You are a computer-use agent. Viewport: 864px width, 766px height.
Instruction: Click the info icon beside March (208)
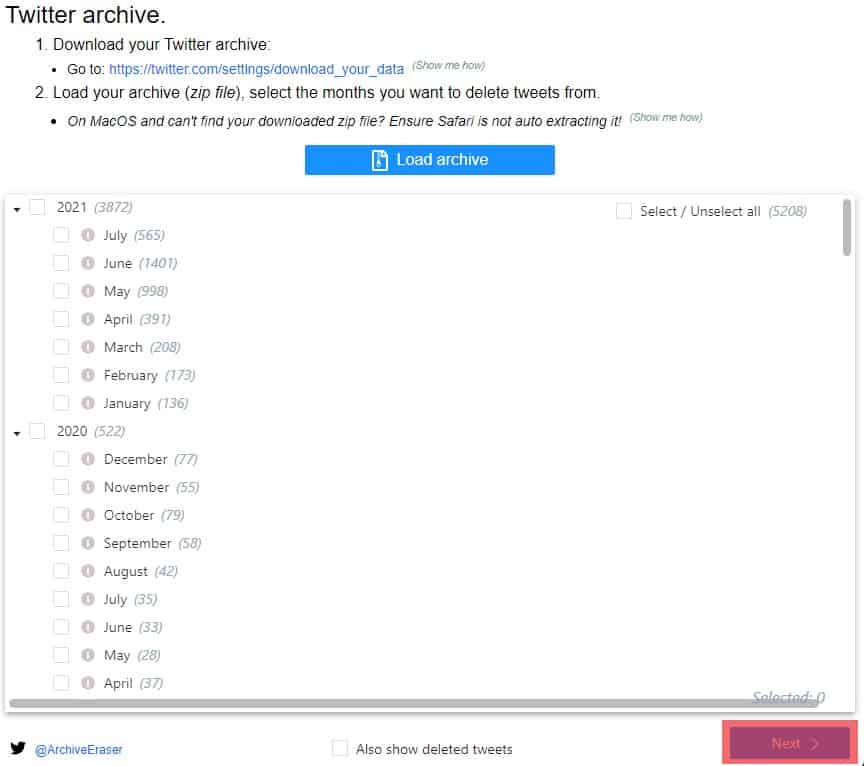(88, 347)
